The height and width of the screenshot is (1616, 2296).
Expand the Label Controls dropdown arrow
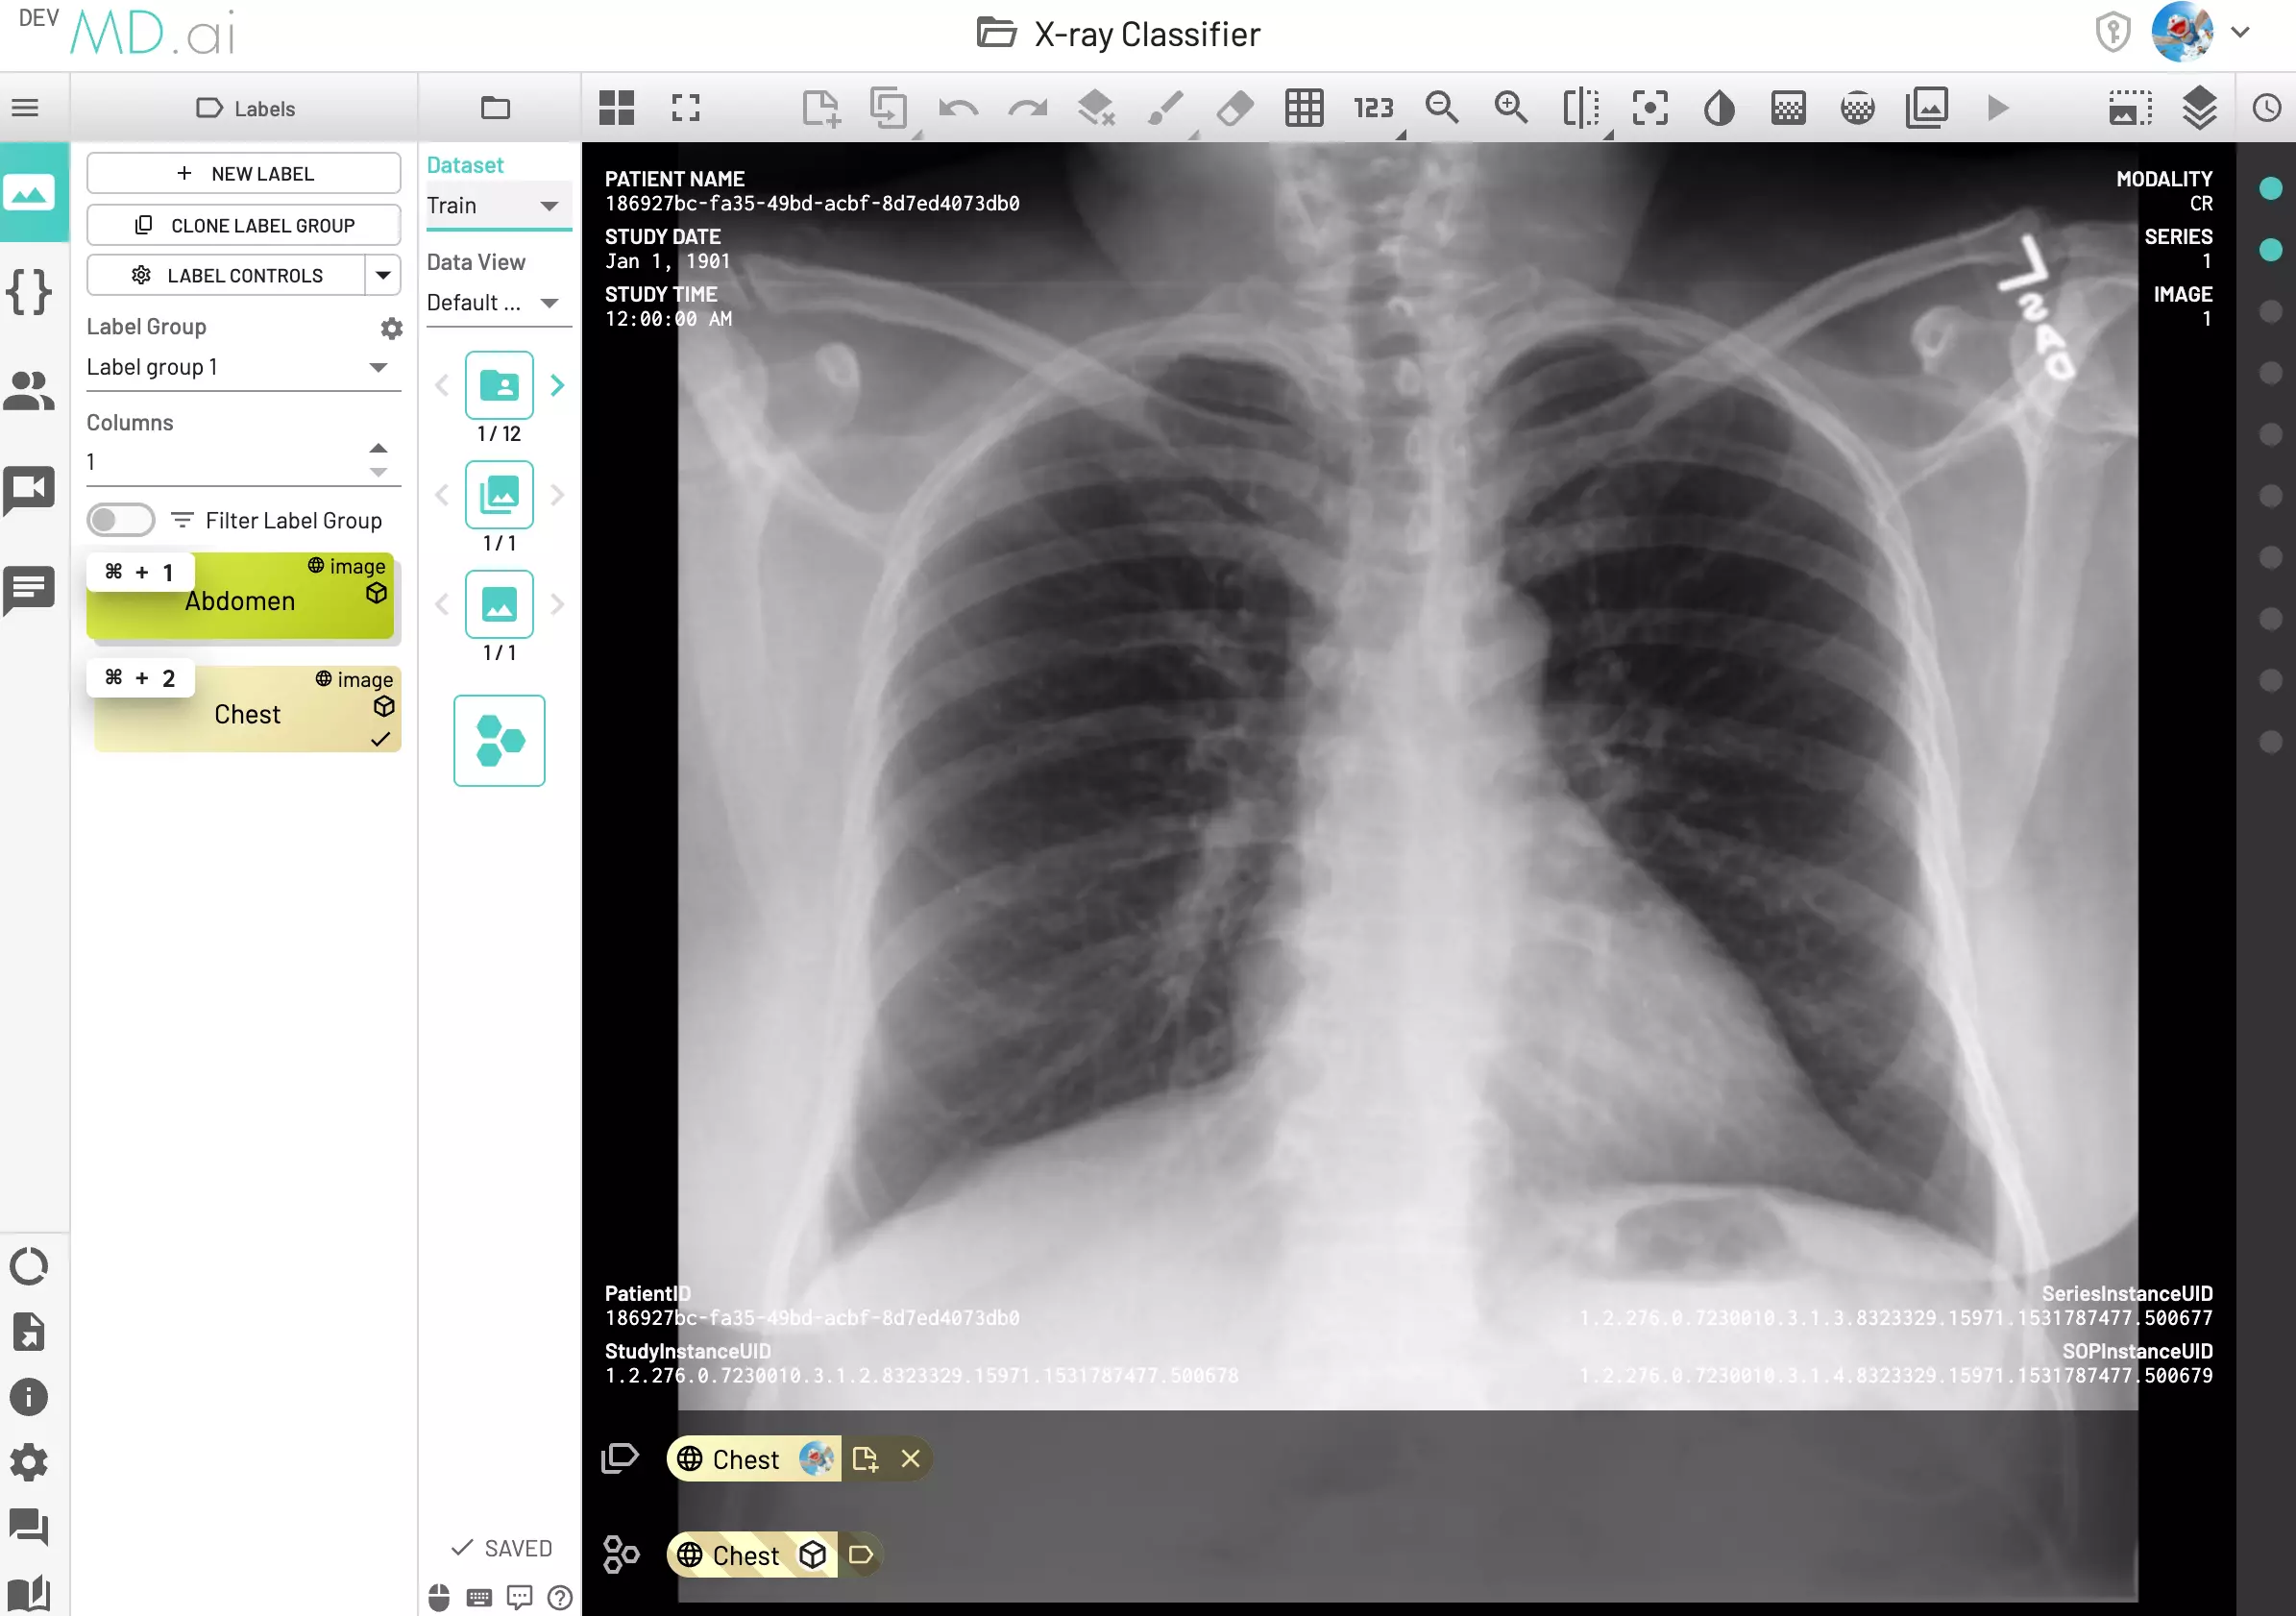pos(383,275)
